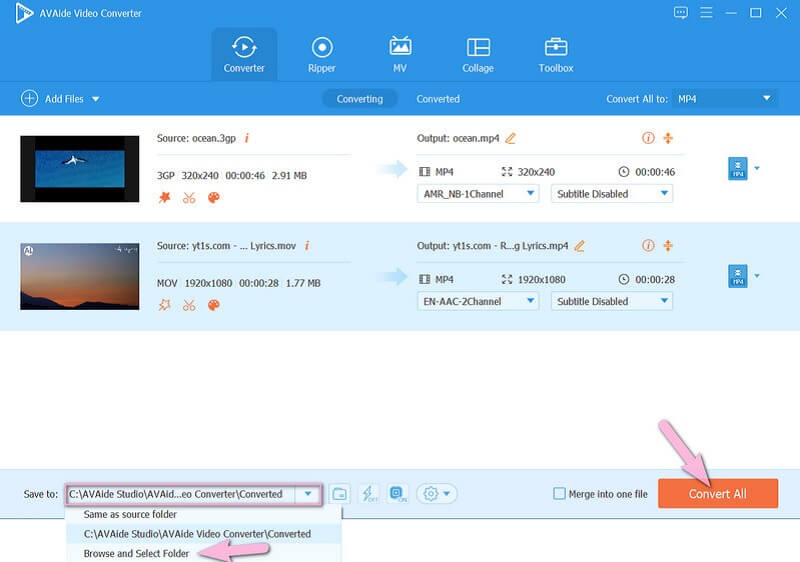
Task: Toggle the GPU chip icon
Action: click(397, 493)
